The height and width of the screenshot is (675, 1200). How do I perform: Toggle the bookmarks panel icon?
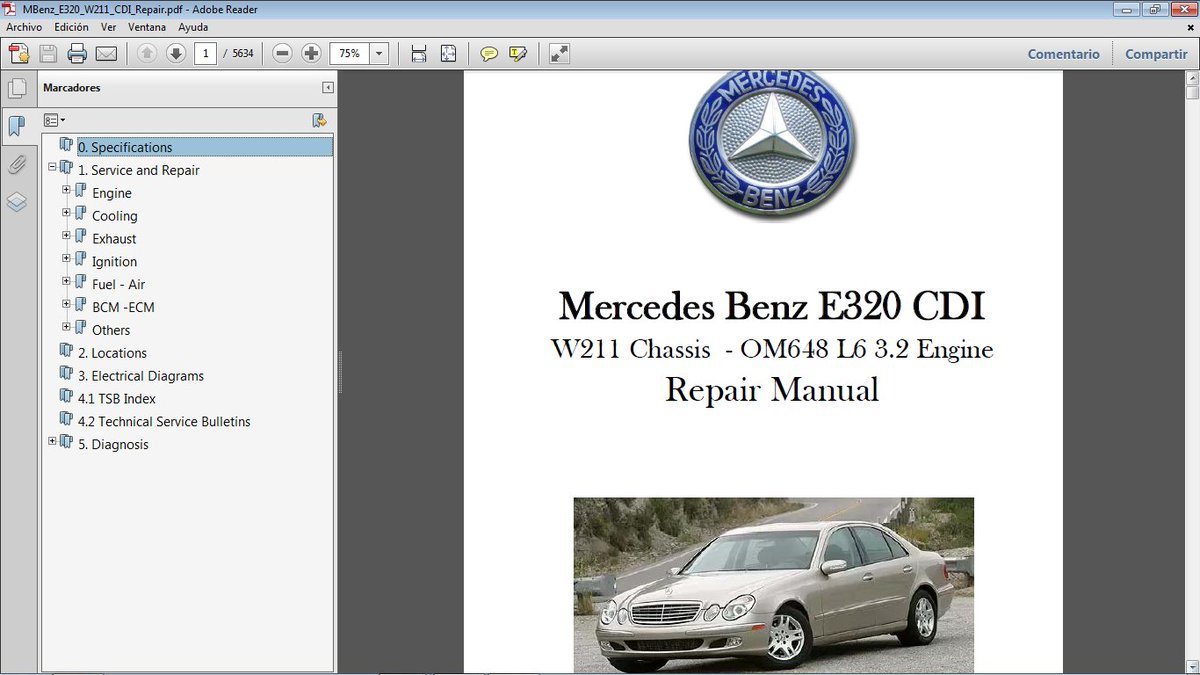coord(16,126)
